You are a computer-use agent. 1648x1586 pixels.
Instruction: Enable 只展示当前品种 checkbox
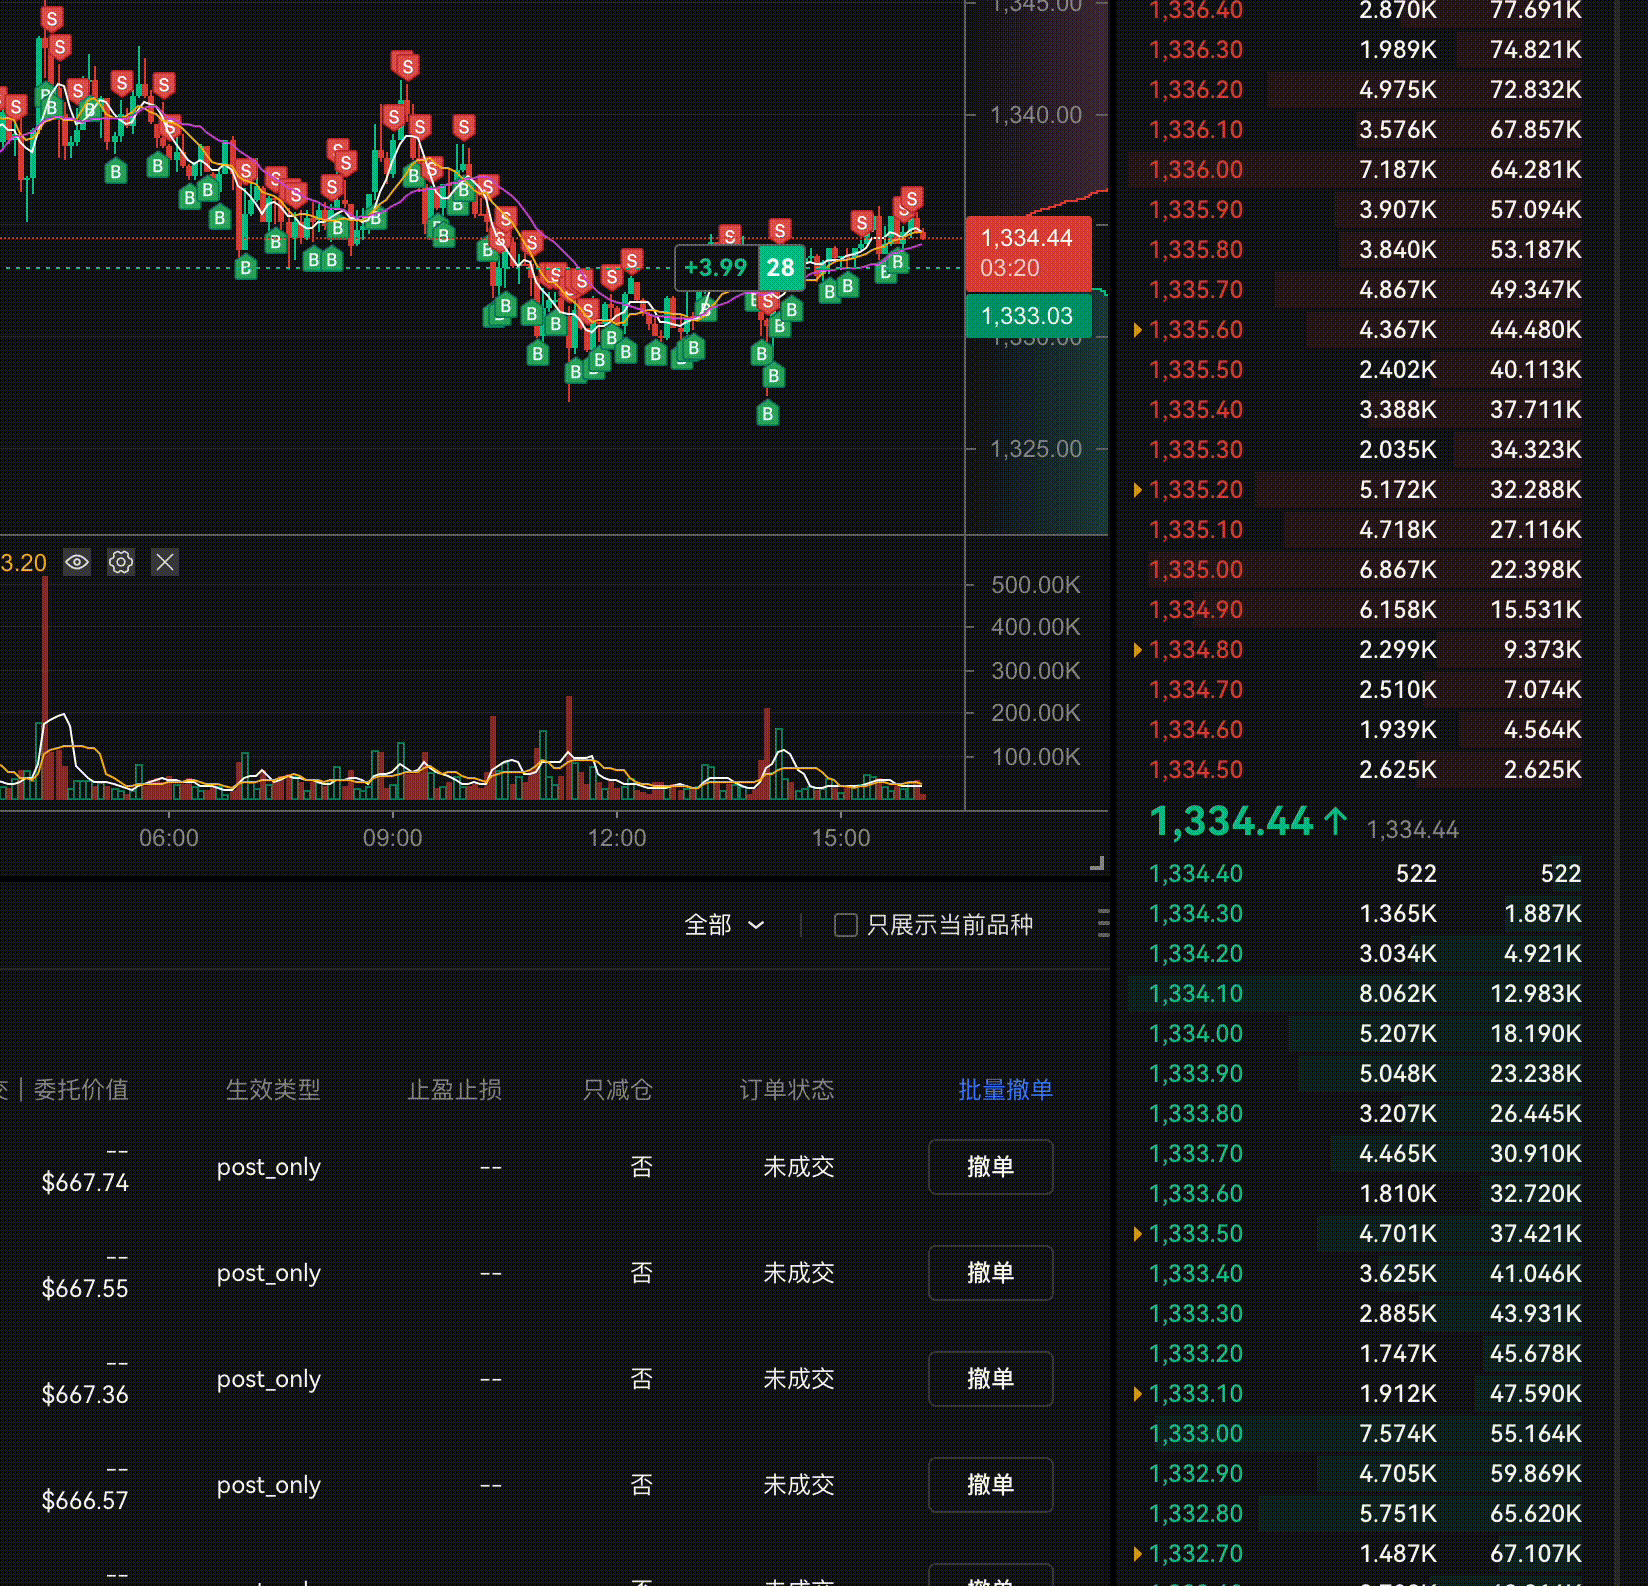tap(846, 925)
